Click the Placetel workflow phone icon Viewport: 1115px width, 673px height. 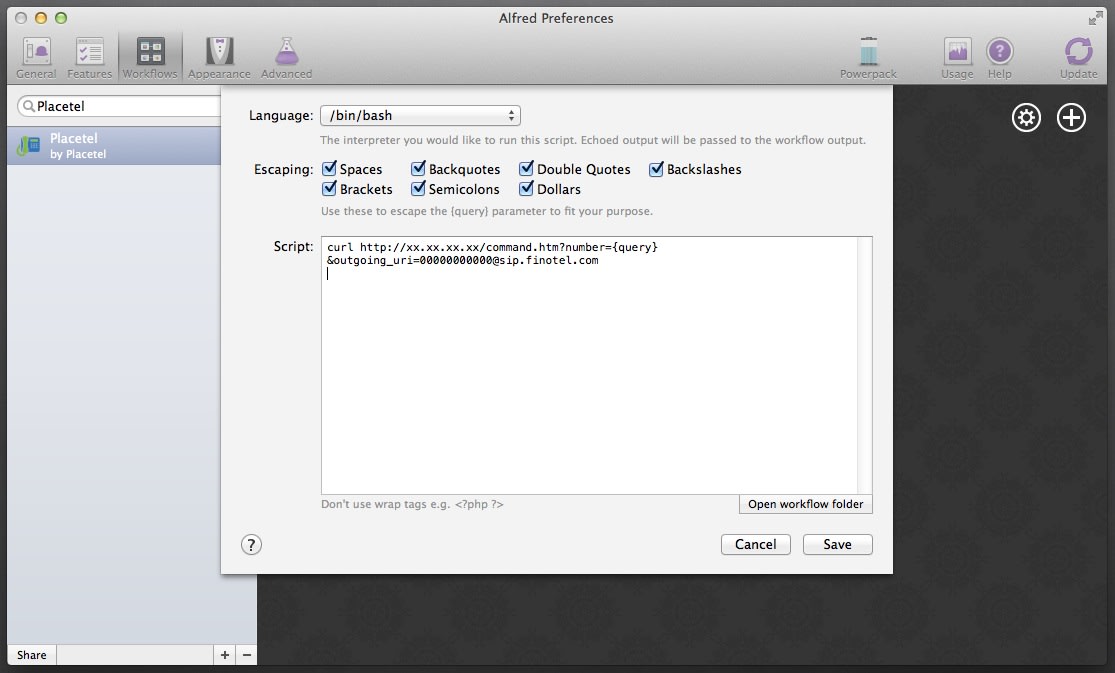tap(28, 145)
